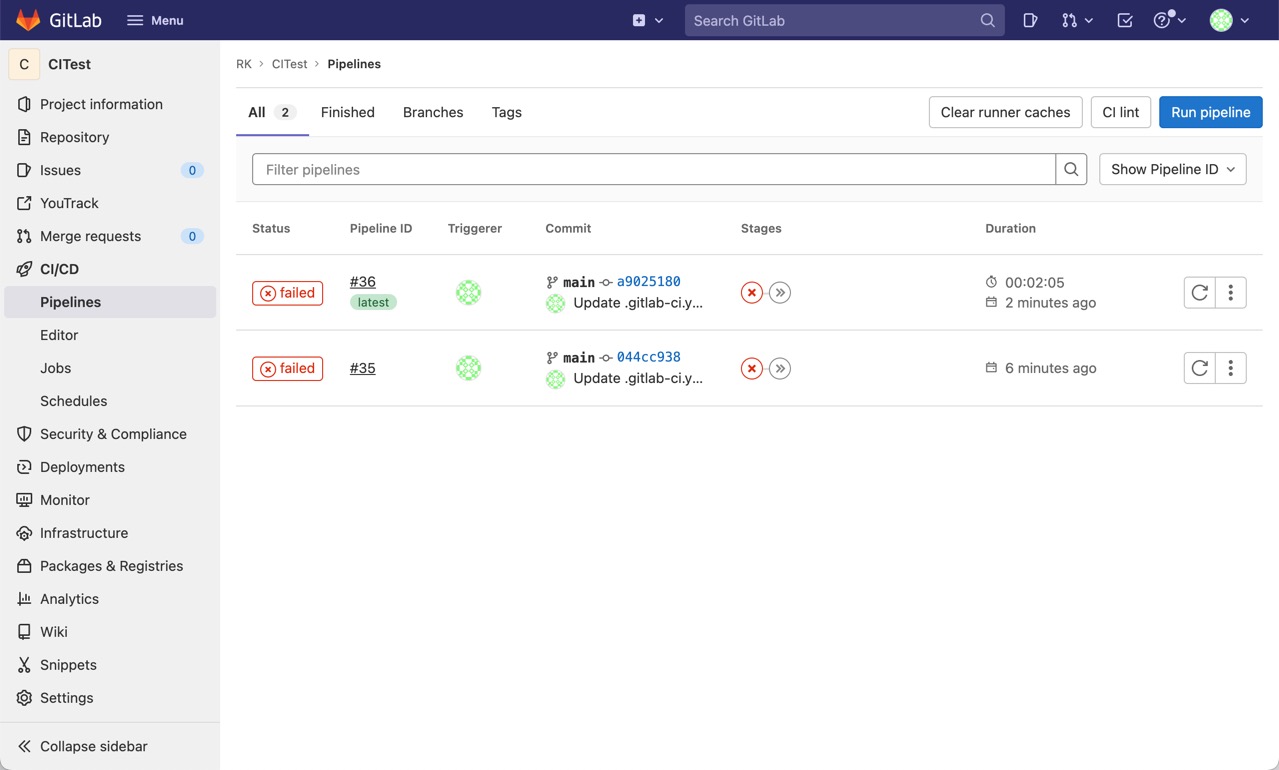
Task: Open Wiki in the sidebar
Action: pyautogui.click(x=110, y=632)
